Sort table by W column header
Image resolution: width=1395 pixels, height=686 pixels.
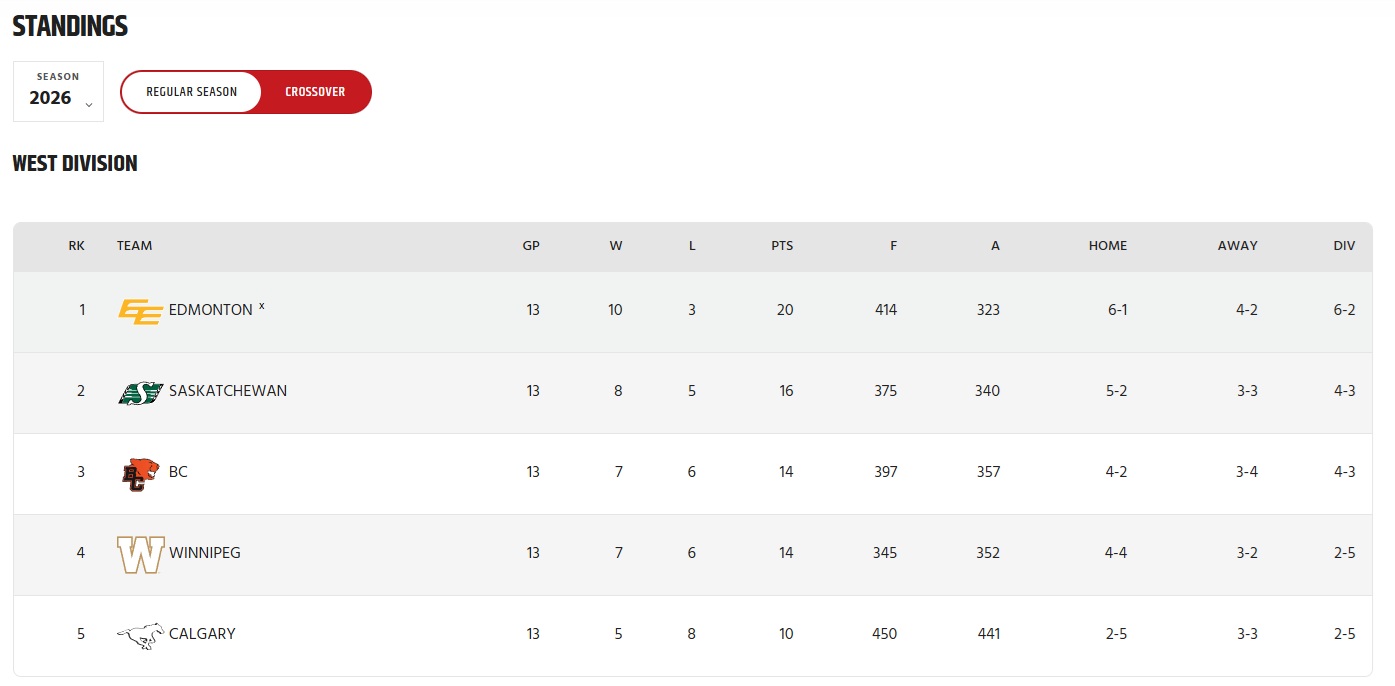(x=616, y=246)
